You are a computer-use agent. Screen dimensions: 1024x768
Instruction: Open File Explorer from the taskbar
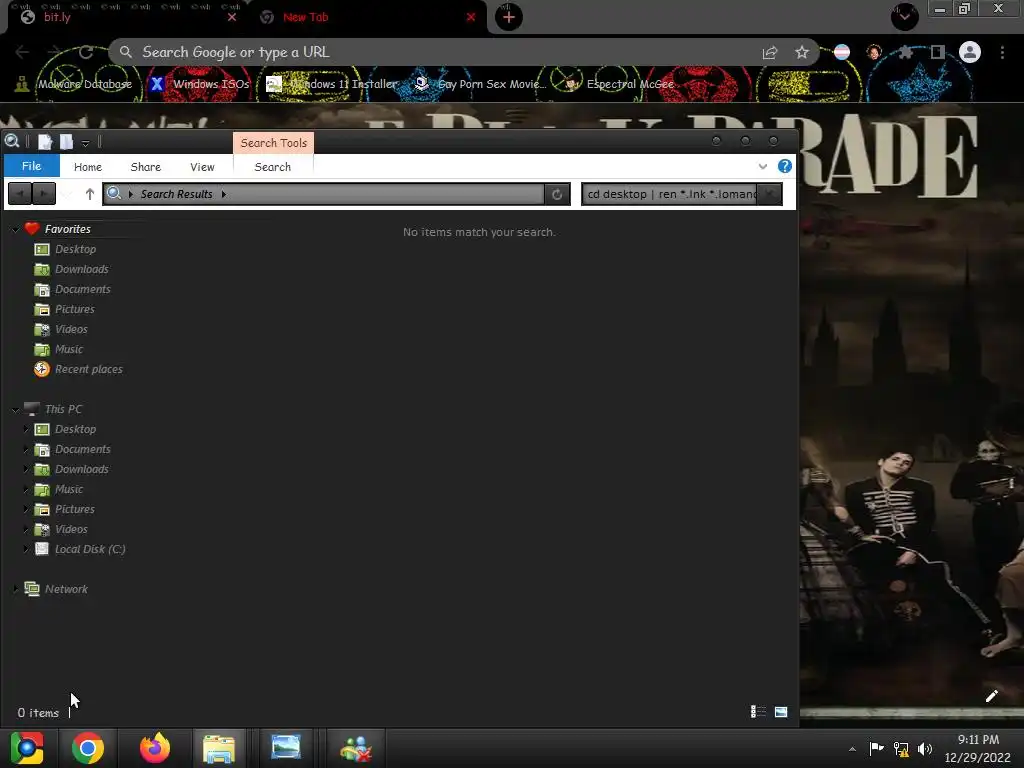coord(219,748)
